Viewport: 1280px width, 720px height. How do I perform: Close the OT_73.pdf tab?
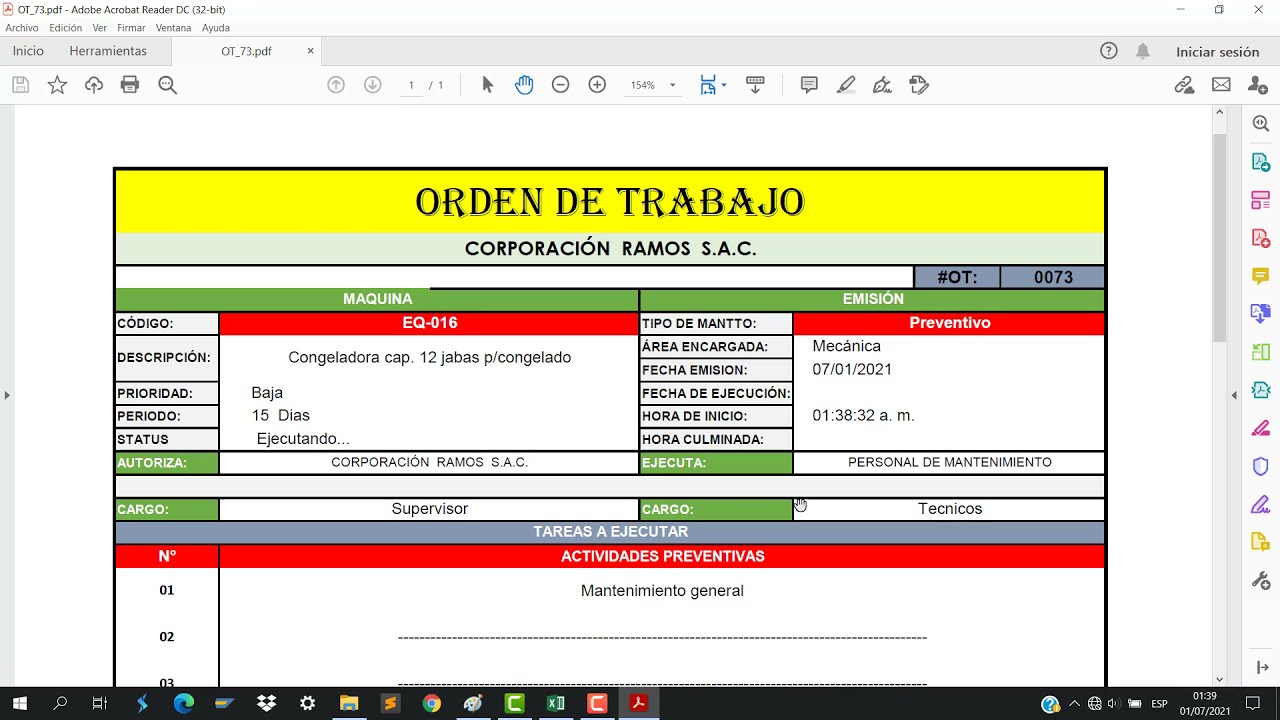tap(310, 51)
